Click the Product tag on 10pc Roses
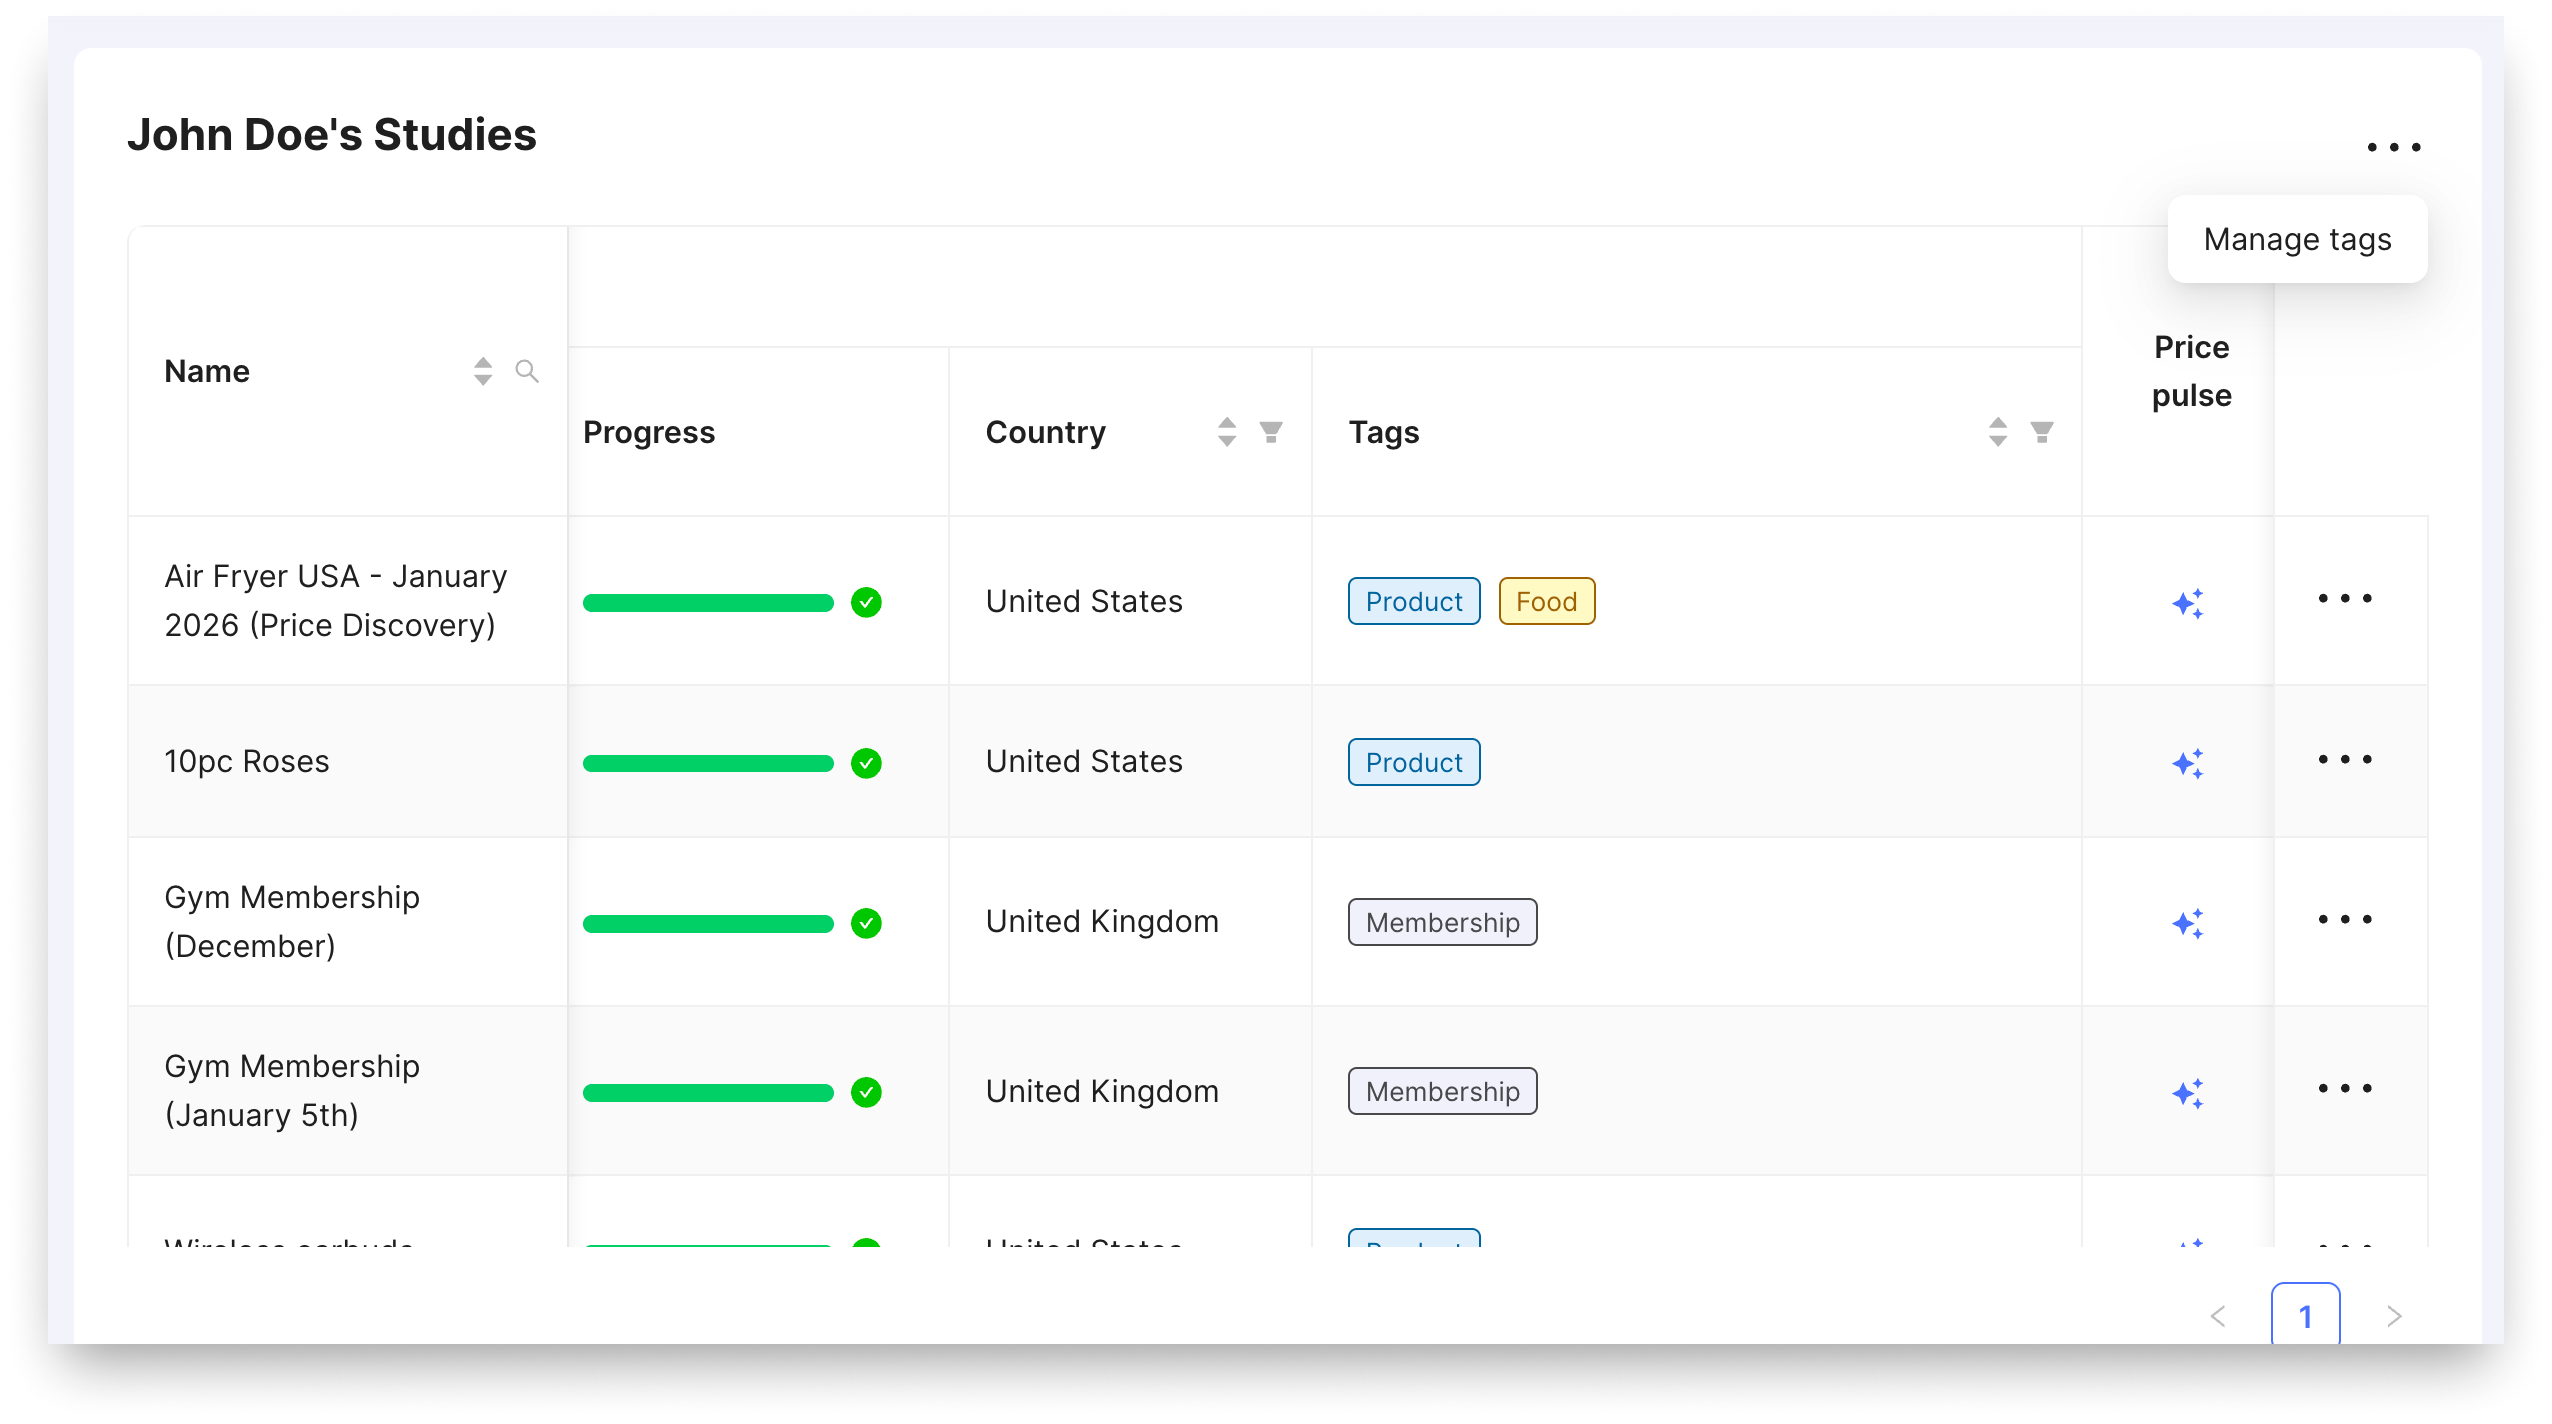Viewport: 2552px width, 1424px height. pyautogui.click(x=1414, y=763)
